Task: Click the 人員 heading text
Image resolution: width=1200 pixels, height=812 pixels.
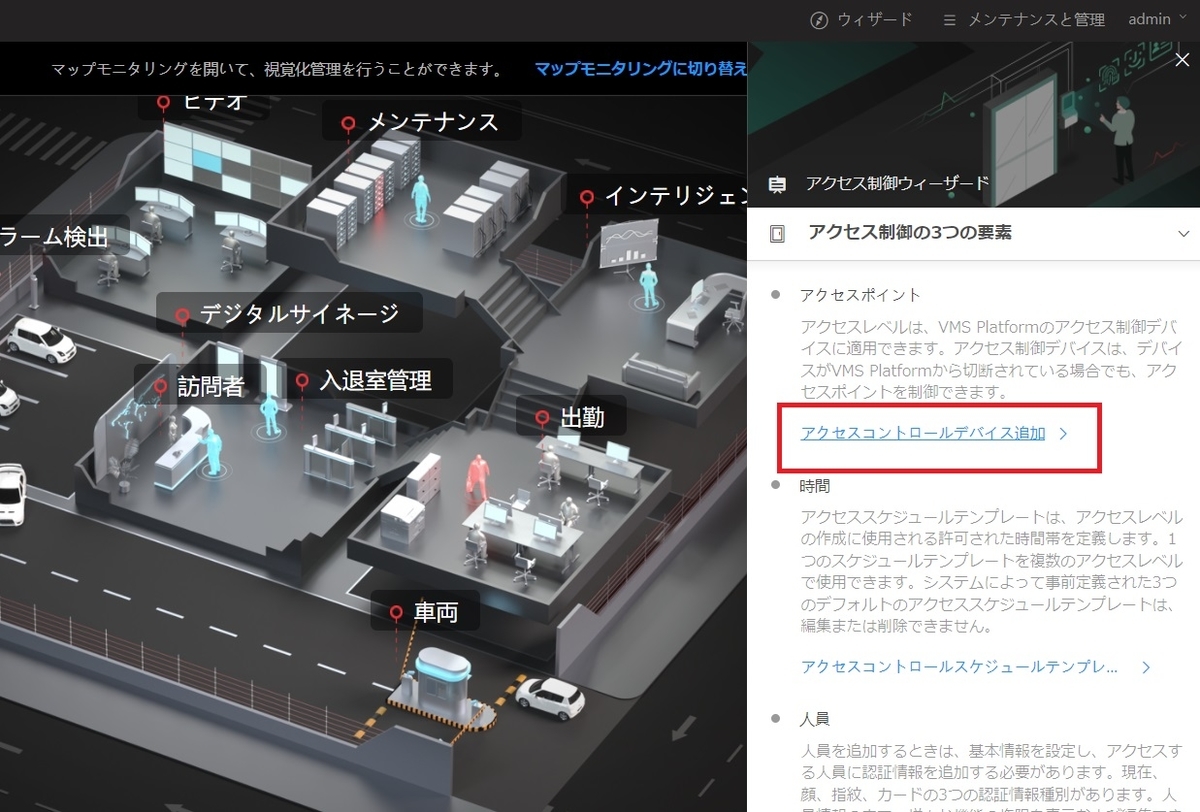Action: coord(815,719)
